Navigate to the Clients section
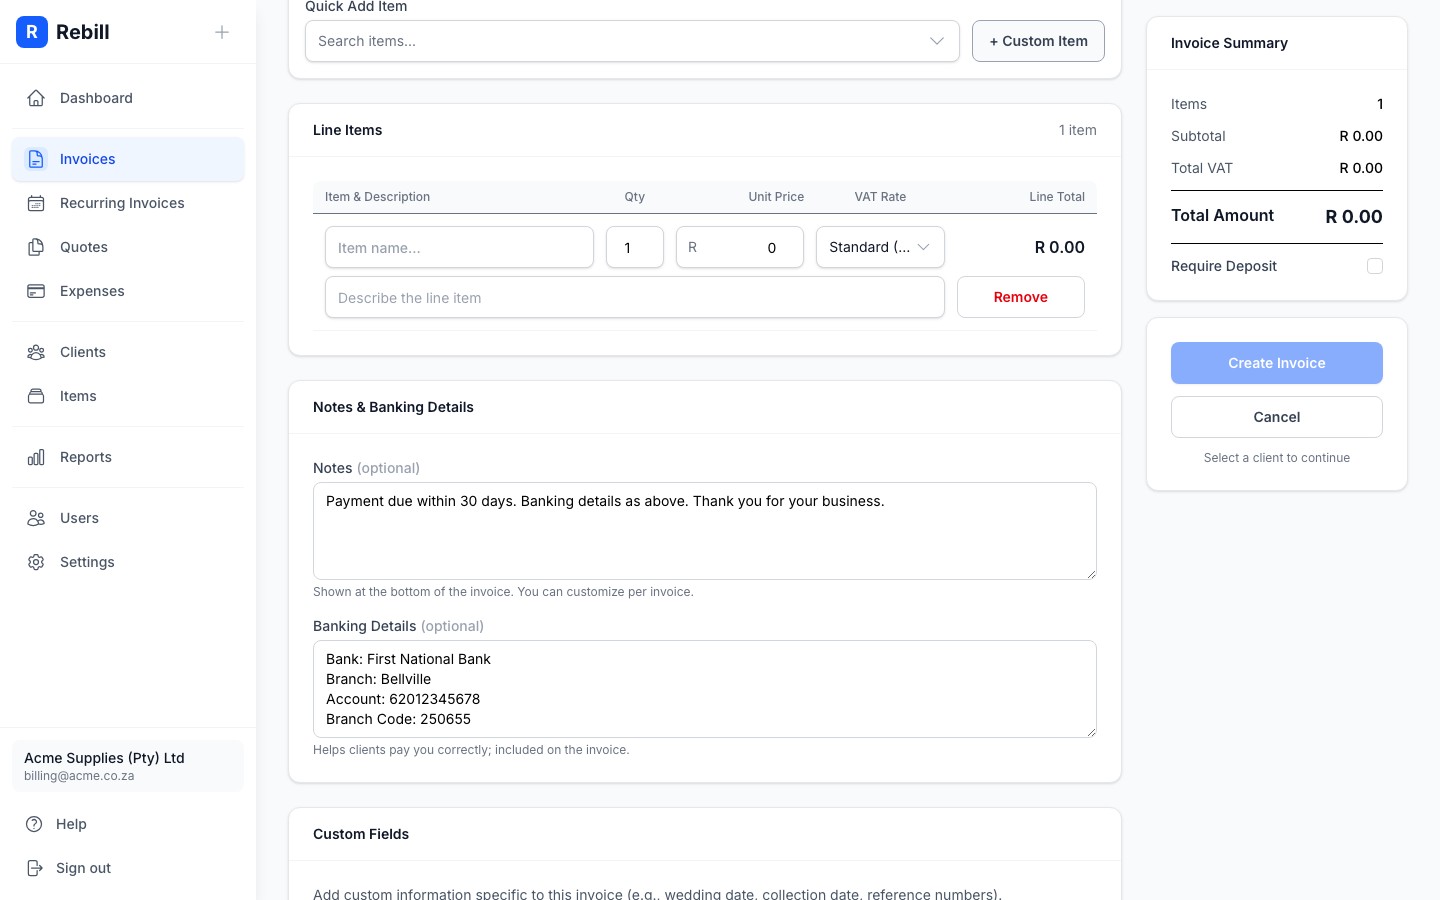1440x900 pixels. pyautogui.click(x=82, y=352)
